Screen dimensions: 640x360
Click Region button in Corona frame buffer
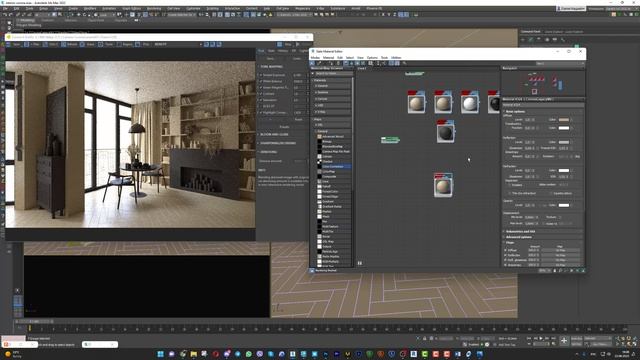124,44
